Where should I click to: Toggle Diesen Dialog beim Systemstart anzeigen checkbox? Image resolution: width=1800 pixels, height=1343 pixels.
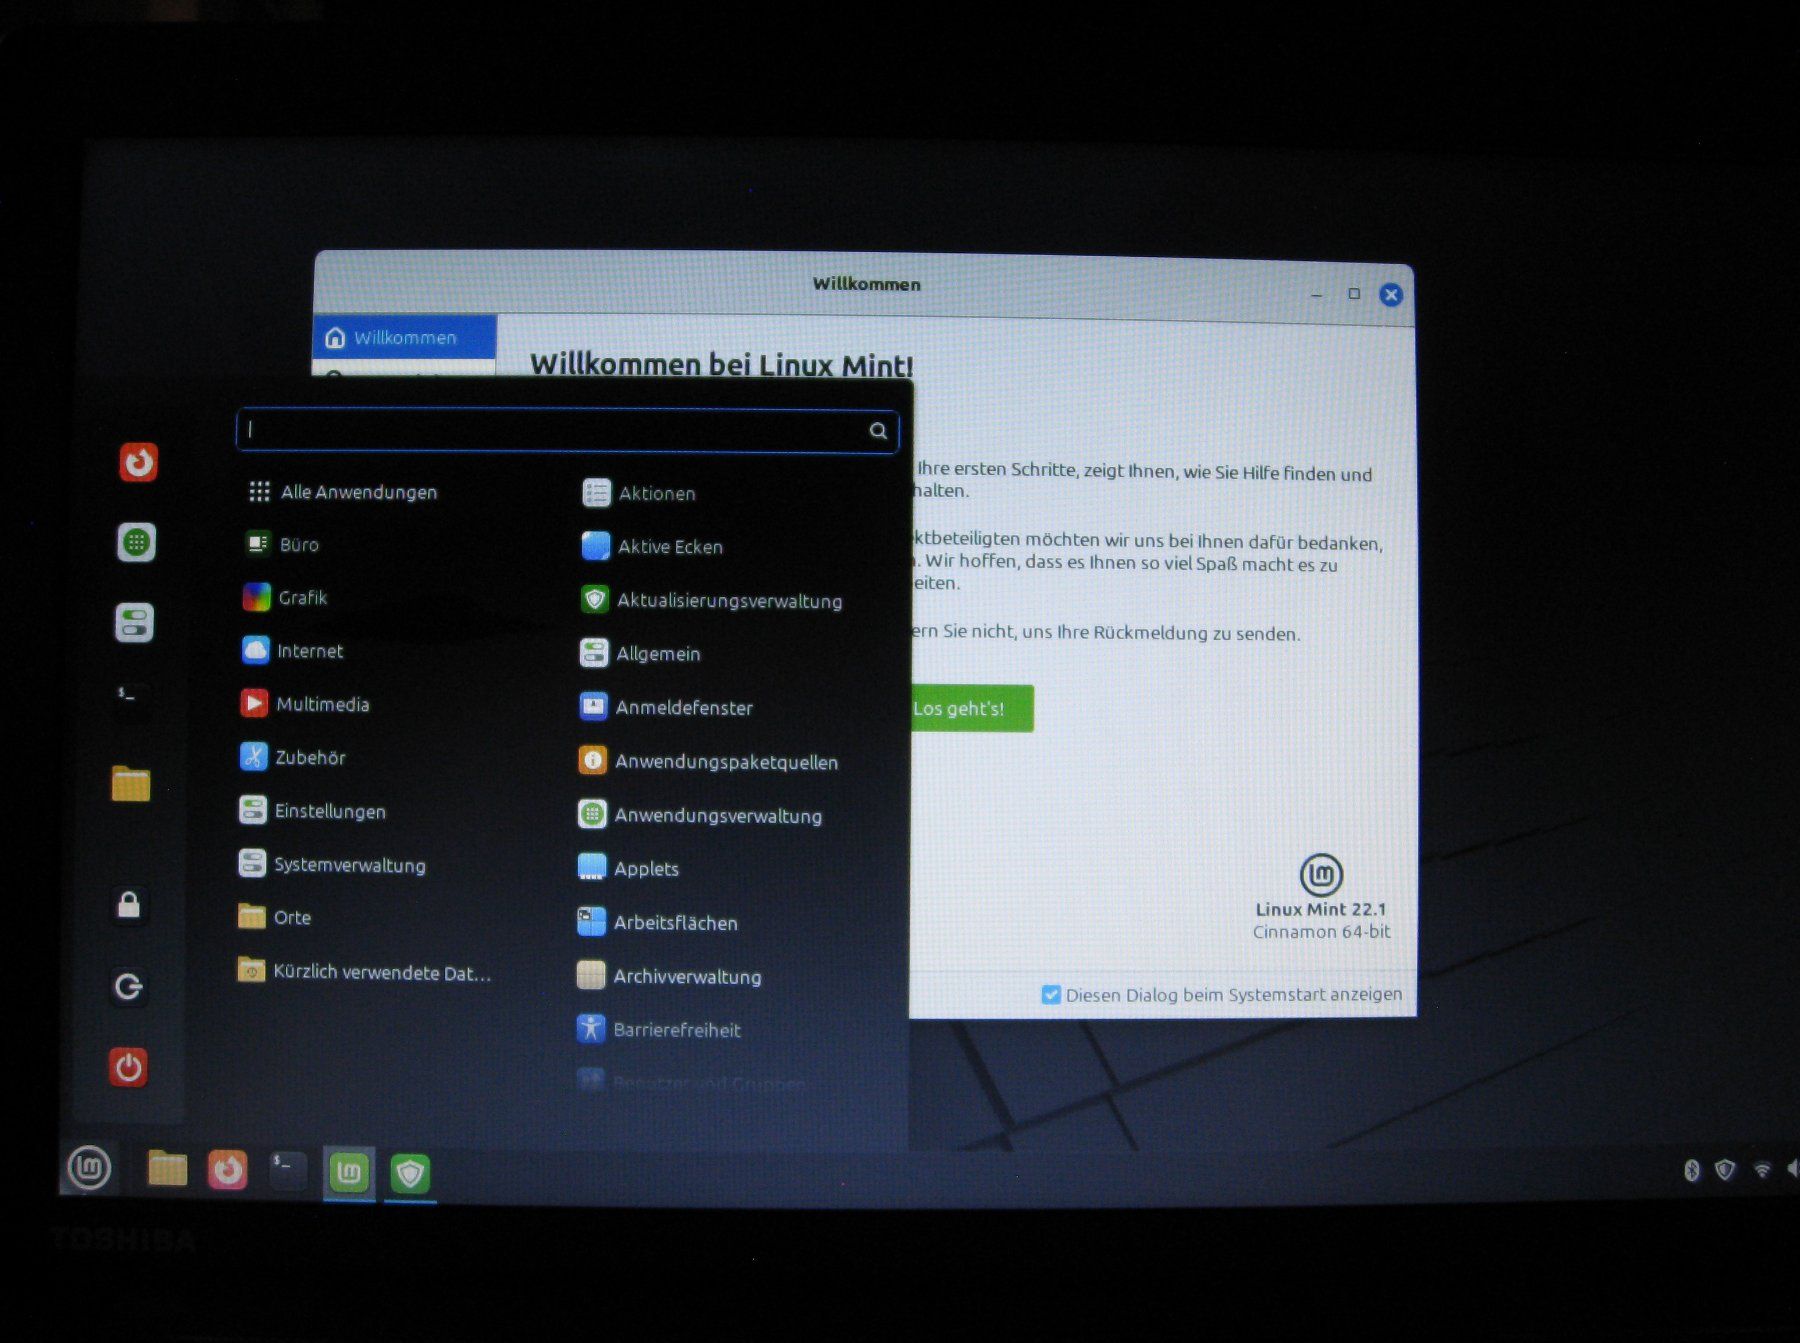[1051, 994]
